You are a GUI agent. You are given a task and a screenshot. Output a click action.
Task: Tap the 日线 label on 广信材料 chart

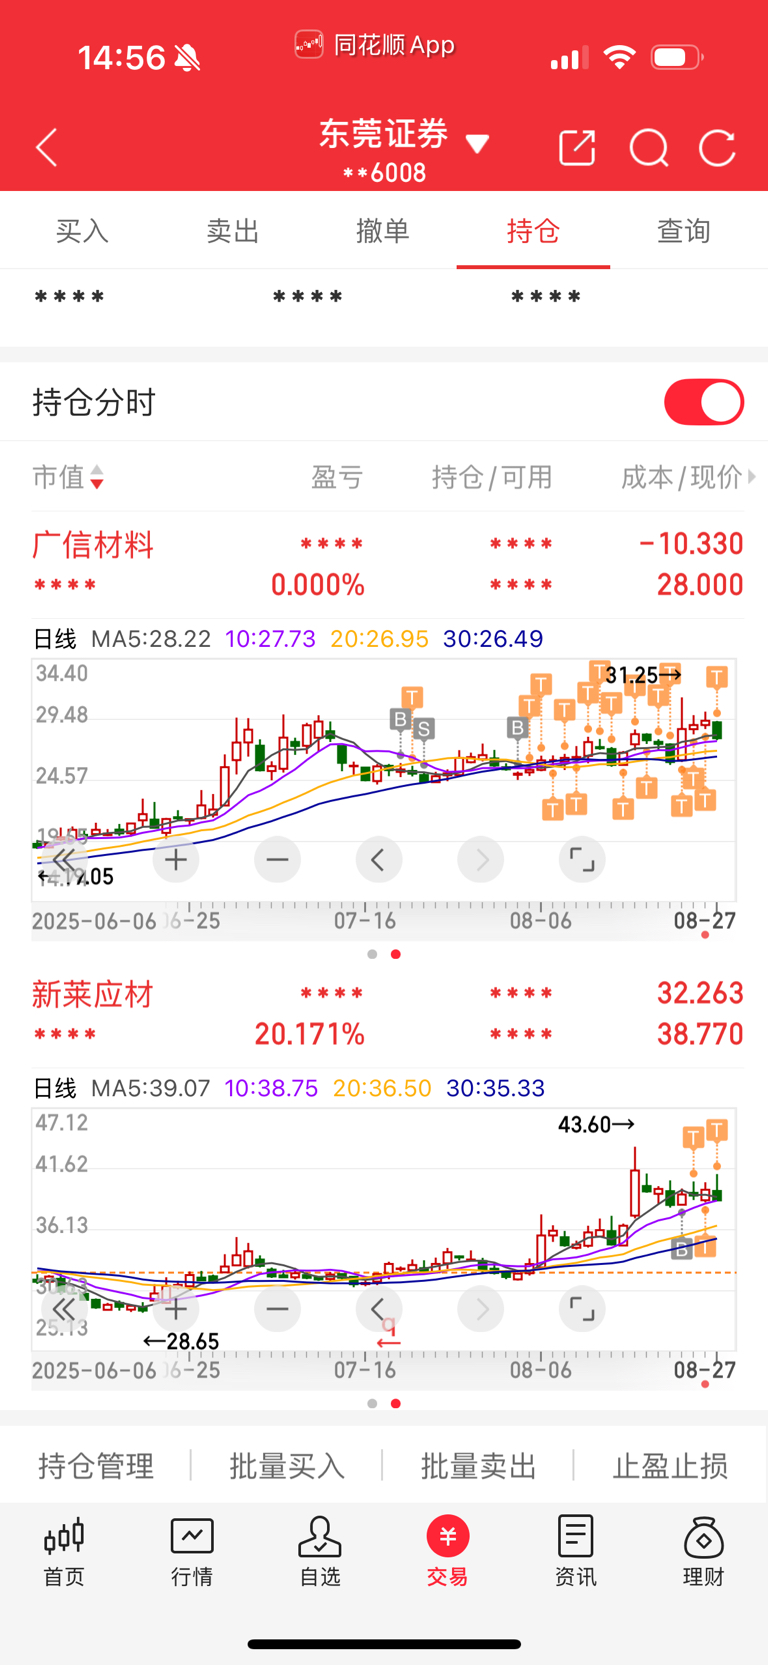pos(54,639)
